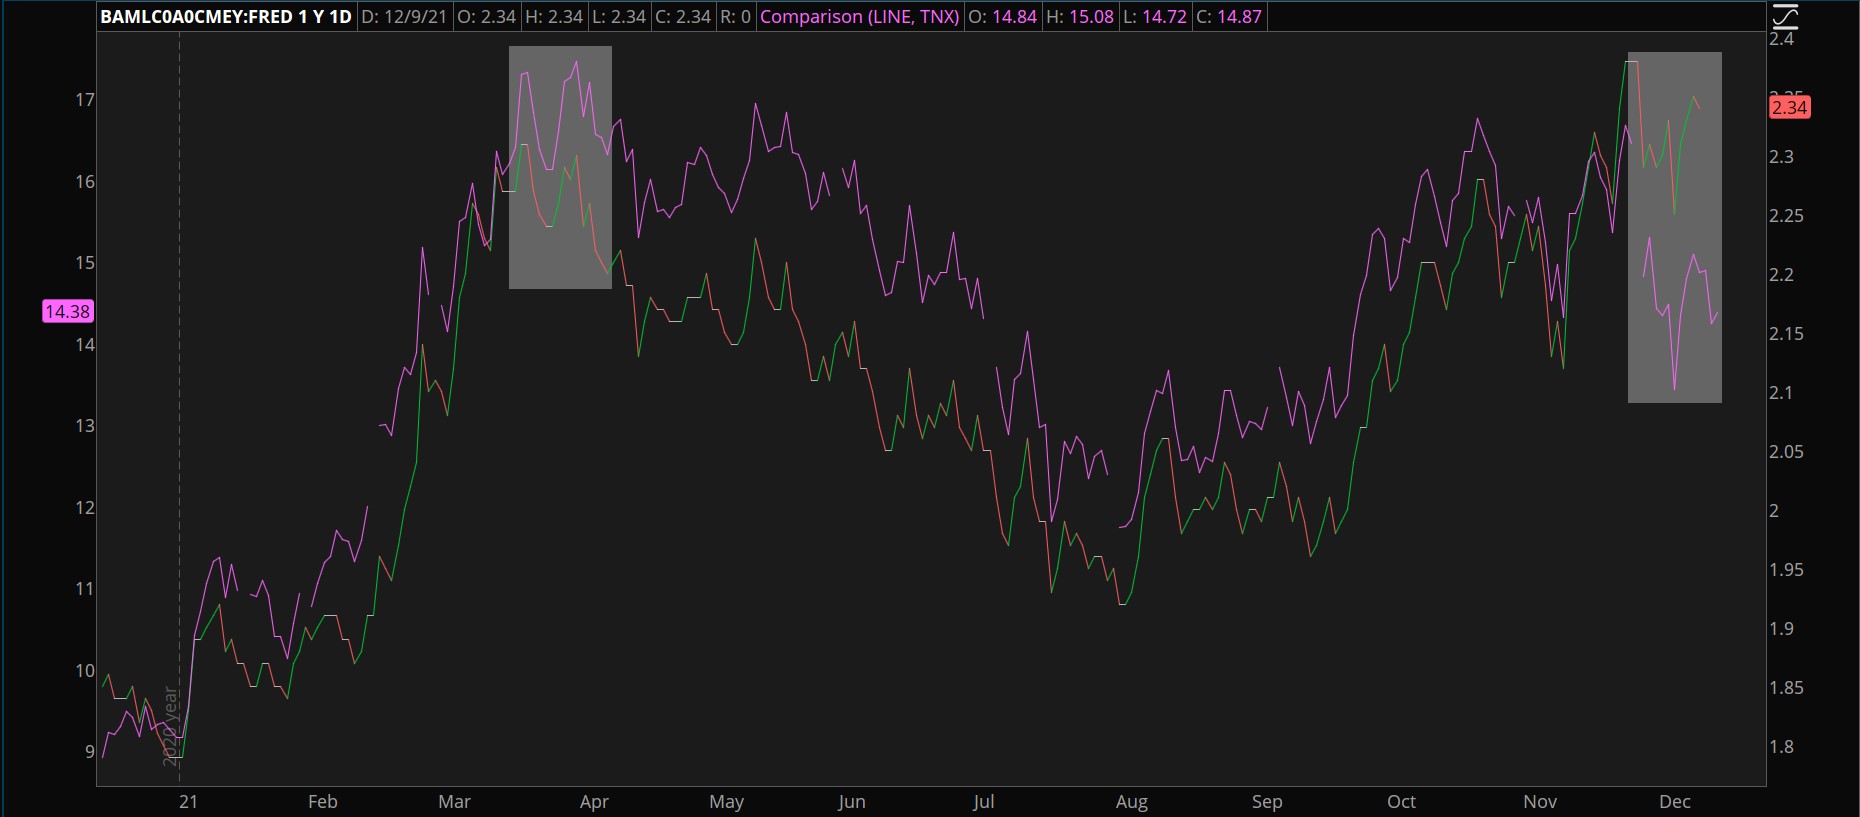The height and width of the screenshot is (817, 1860).
Task: Click the May label on time axis
Action: click(x=727, y=801)
